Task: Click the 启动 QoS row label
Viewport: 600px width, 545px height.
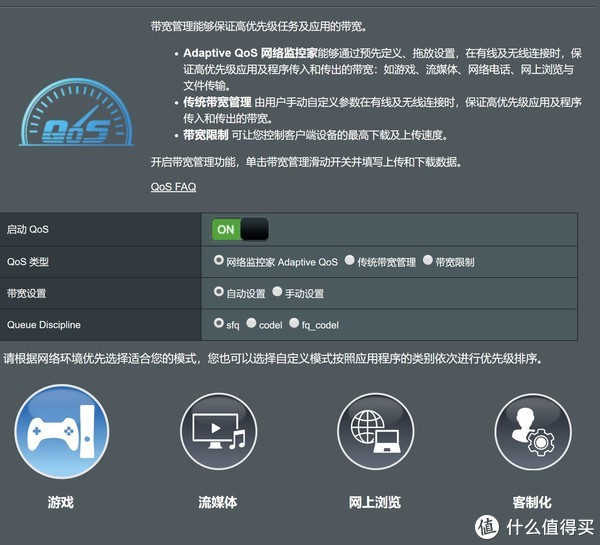Action: pyautogui.click(x=28, y=229)
